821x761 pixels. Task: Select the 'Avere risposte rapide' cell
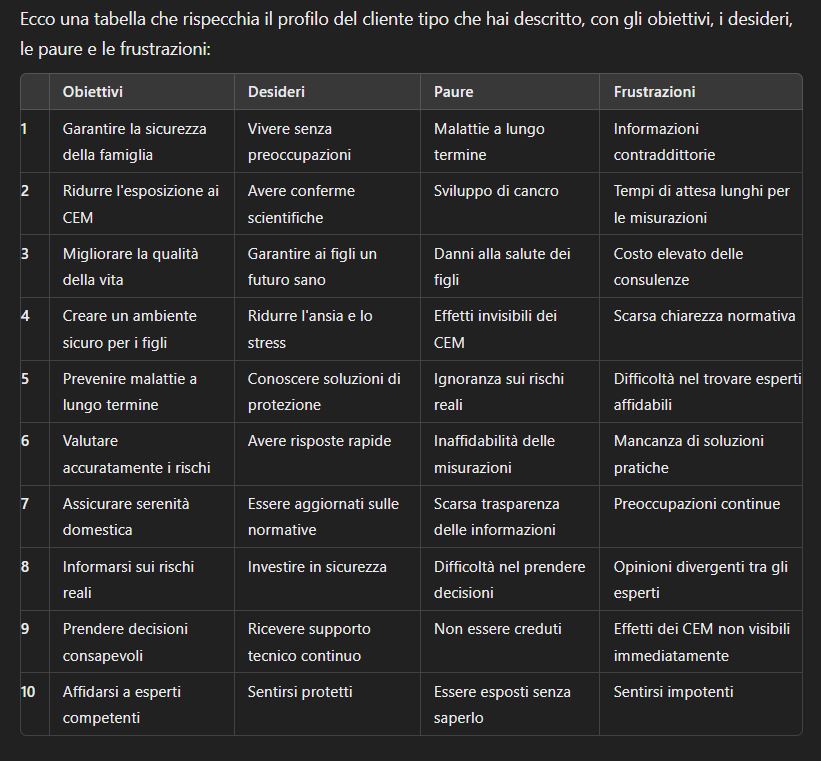click(319, 441)
